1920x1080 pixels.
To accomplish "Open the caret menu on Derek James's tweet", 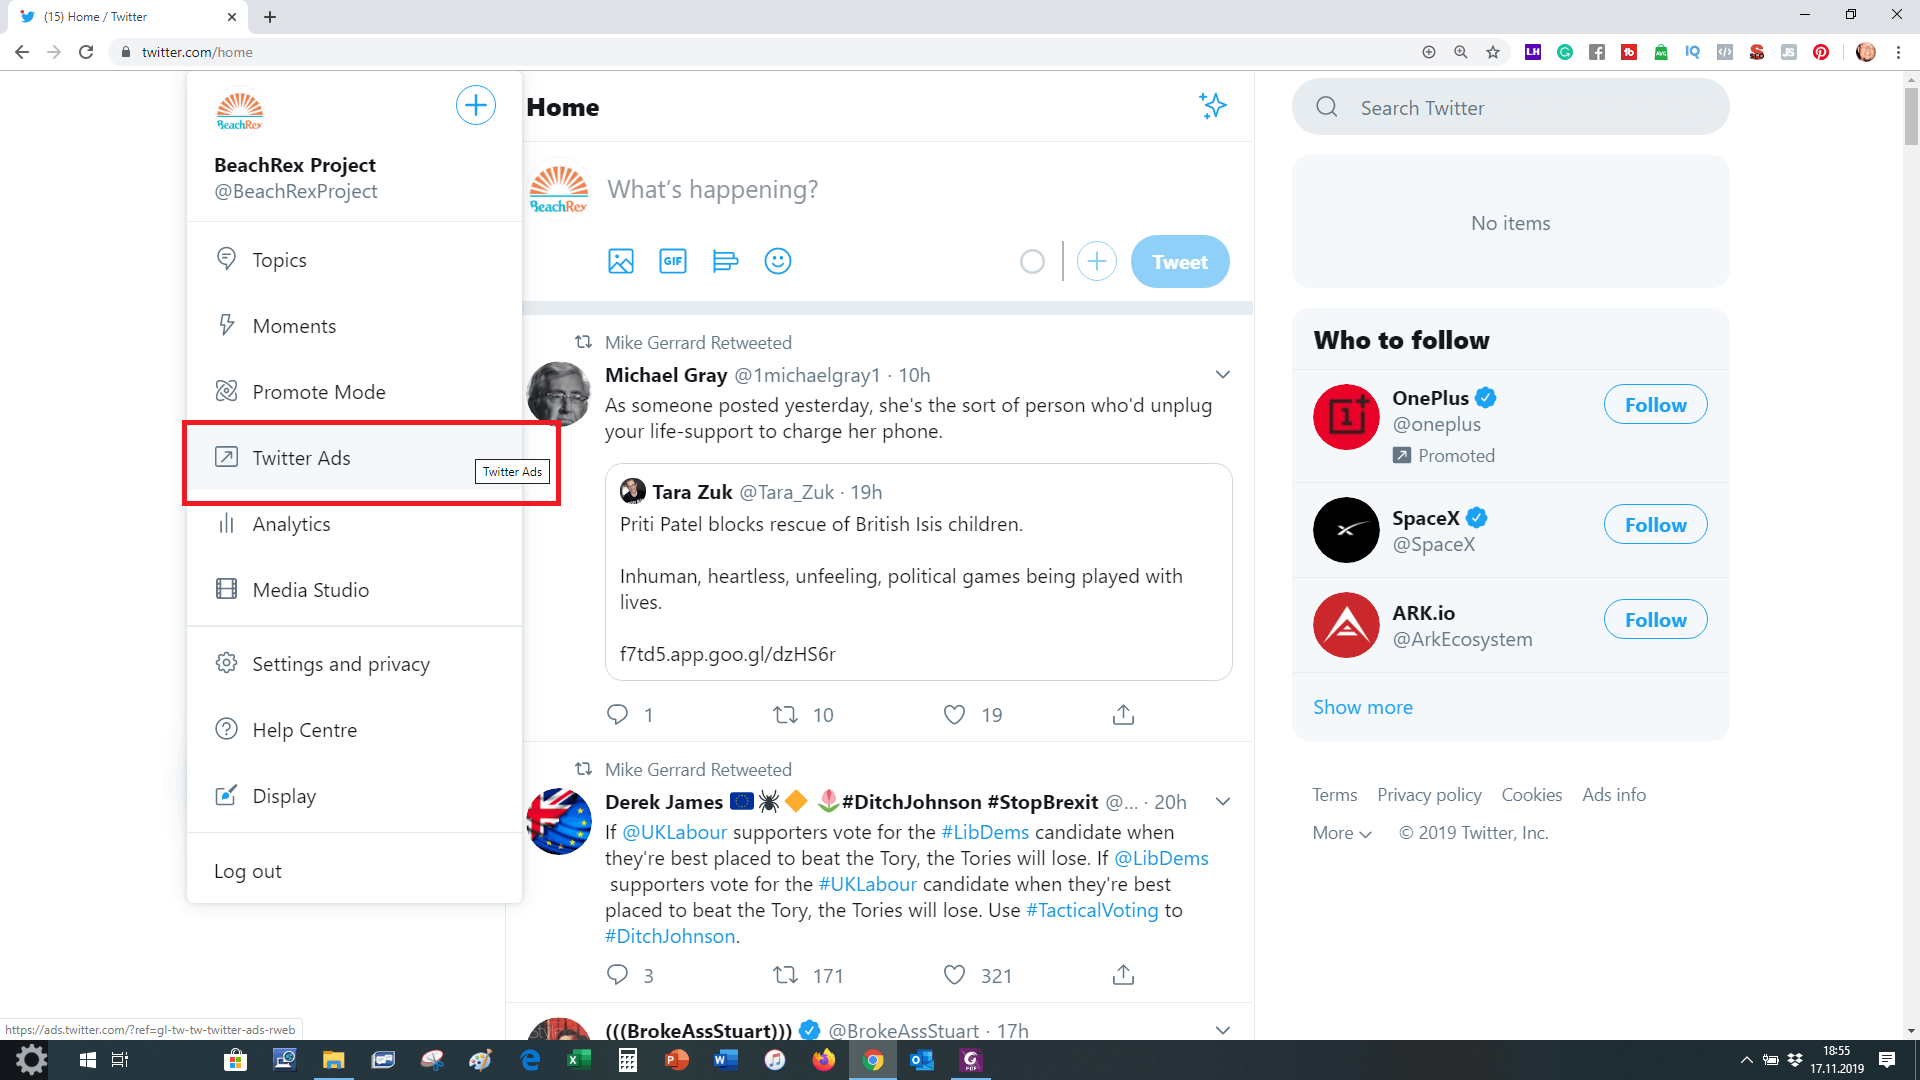I will pos(1222,802).
